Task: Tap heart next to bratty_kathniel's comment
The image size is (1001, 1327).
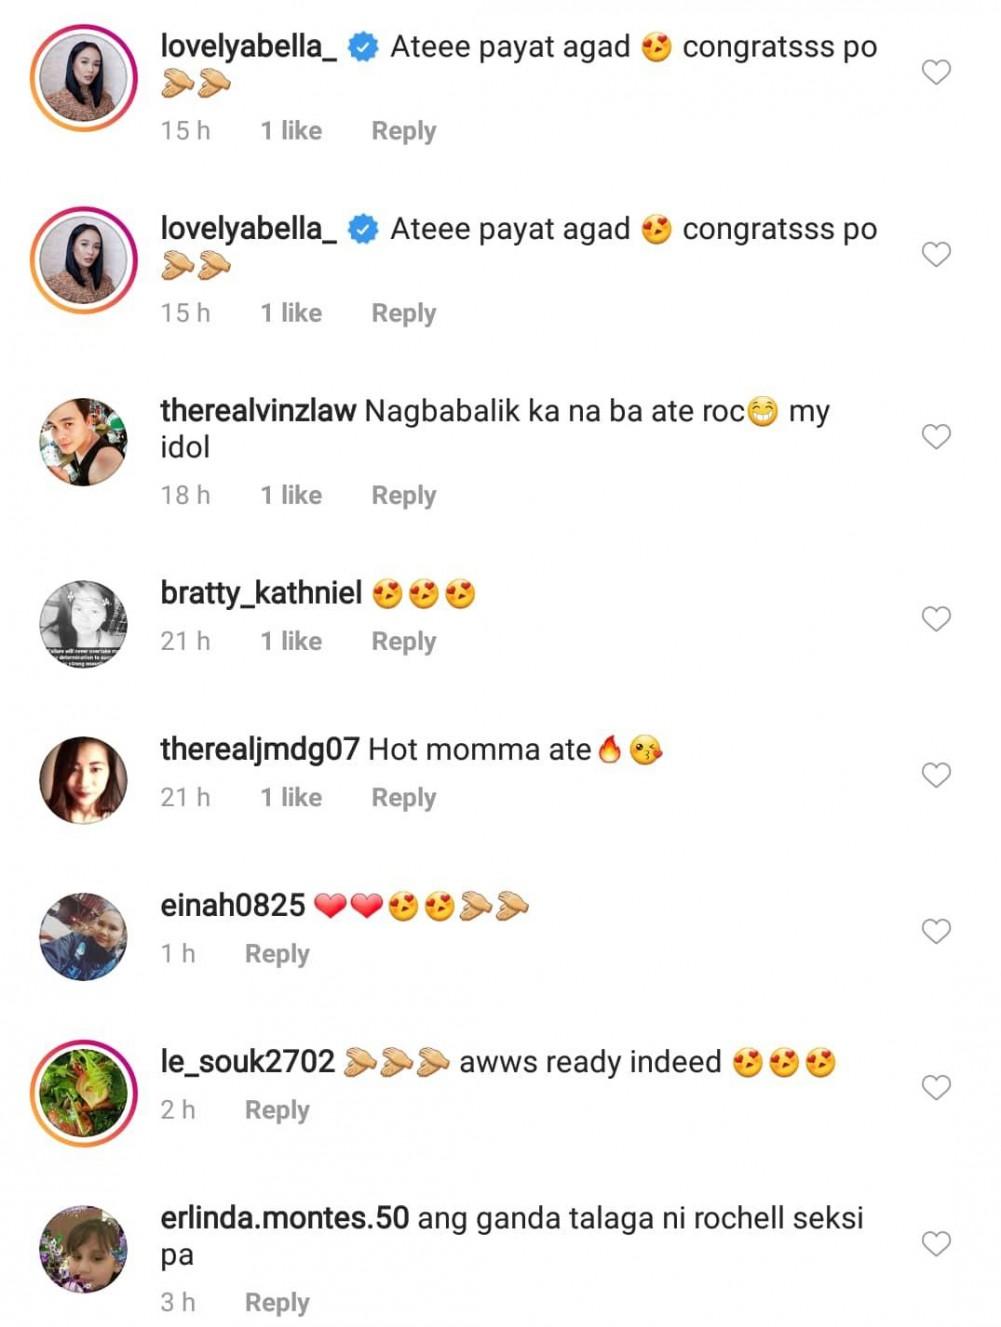Action: (935, 619)
